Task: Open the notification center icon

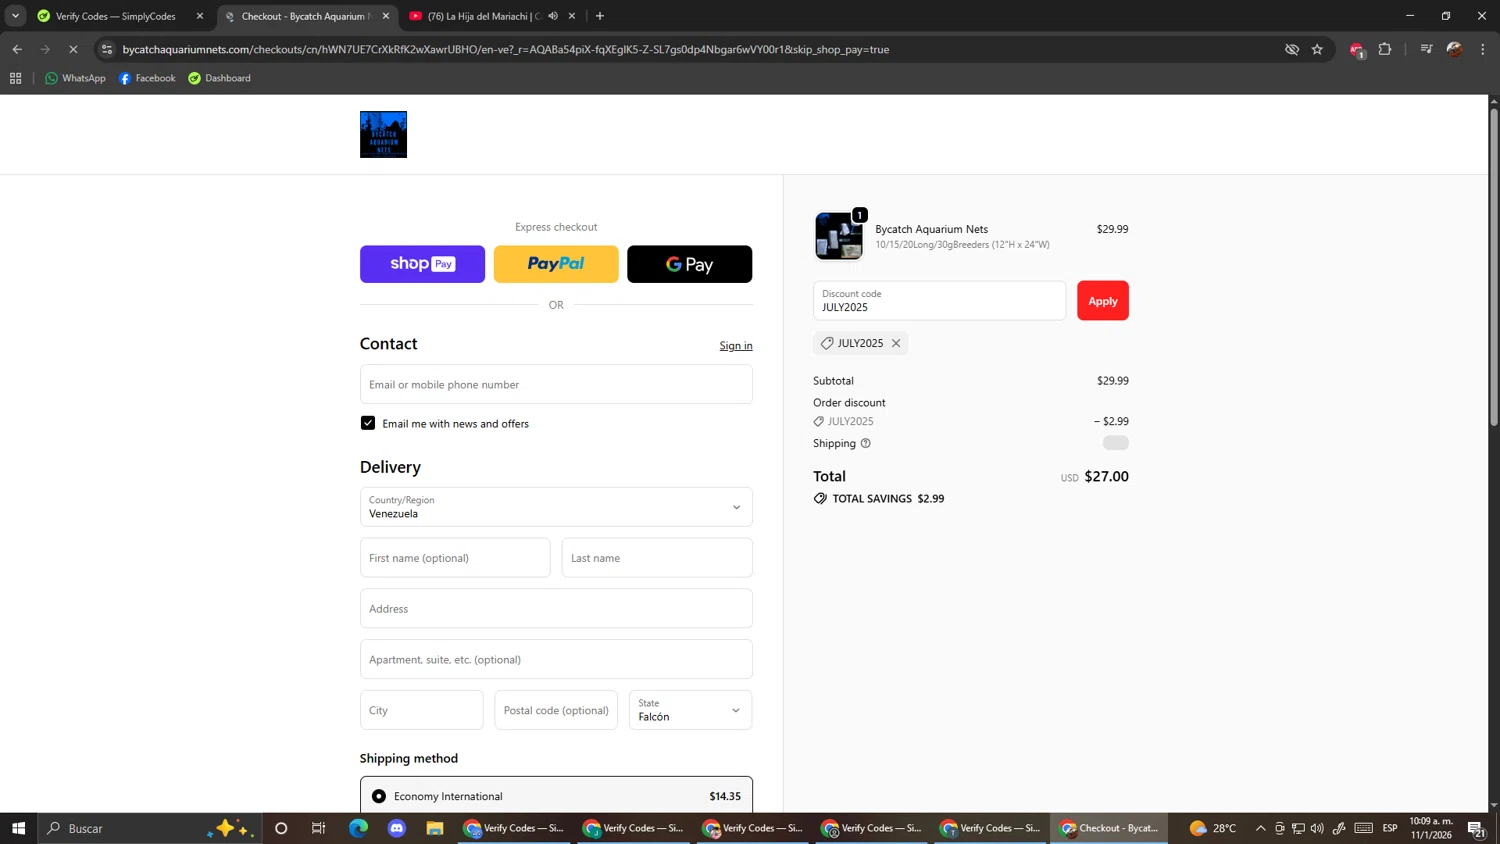Action: click(1476, 828)
